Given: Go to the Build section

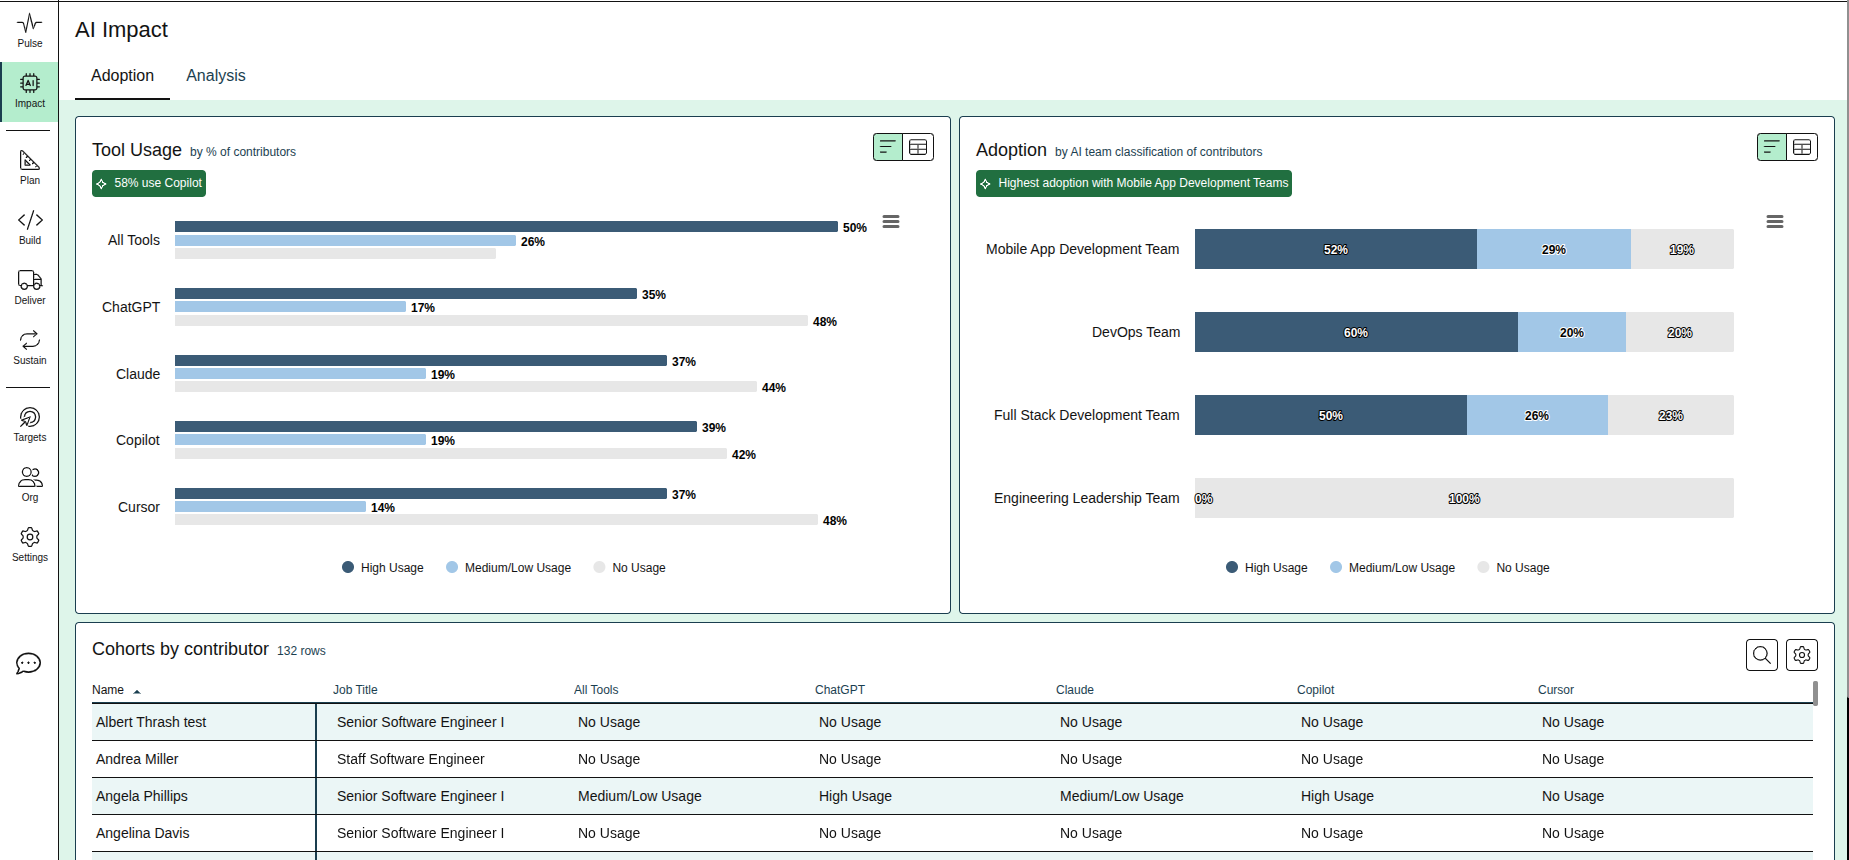Looking at the screenshot, I should (30, 227).
